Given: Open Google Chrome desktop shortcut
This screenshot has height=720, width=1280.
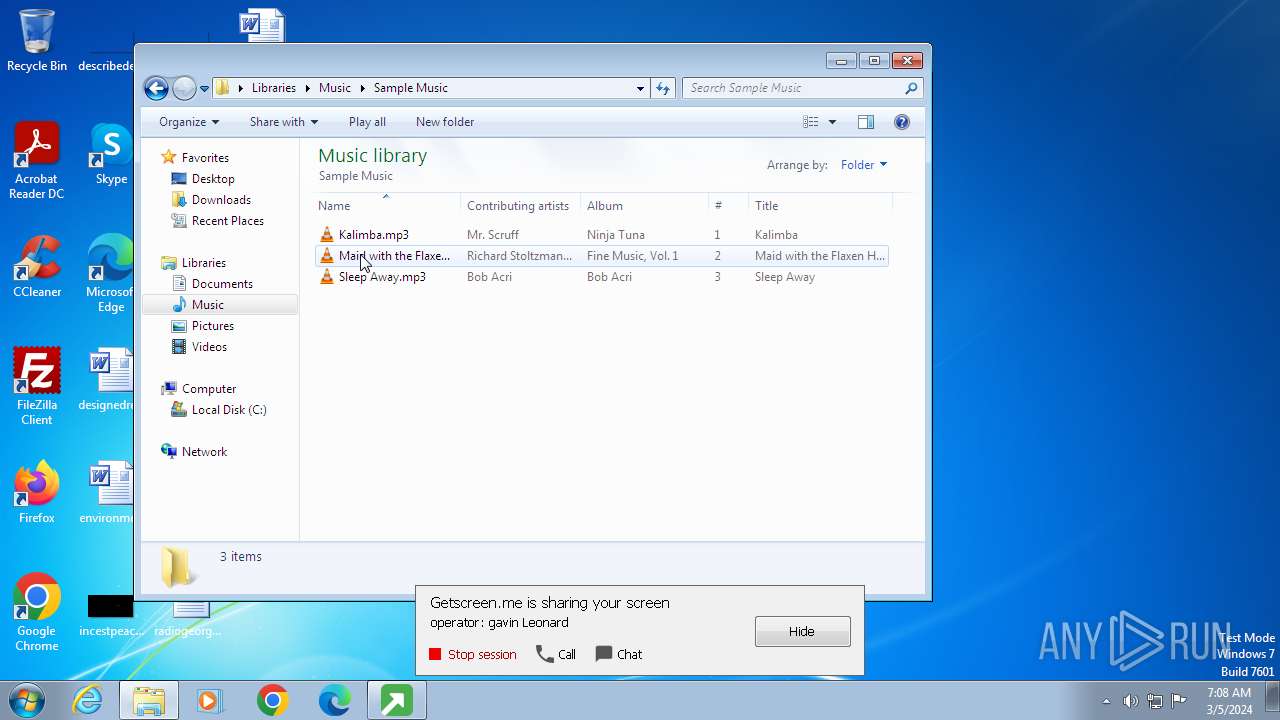Looking at the screenshot, I should [37, 612].
